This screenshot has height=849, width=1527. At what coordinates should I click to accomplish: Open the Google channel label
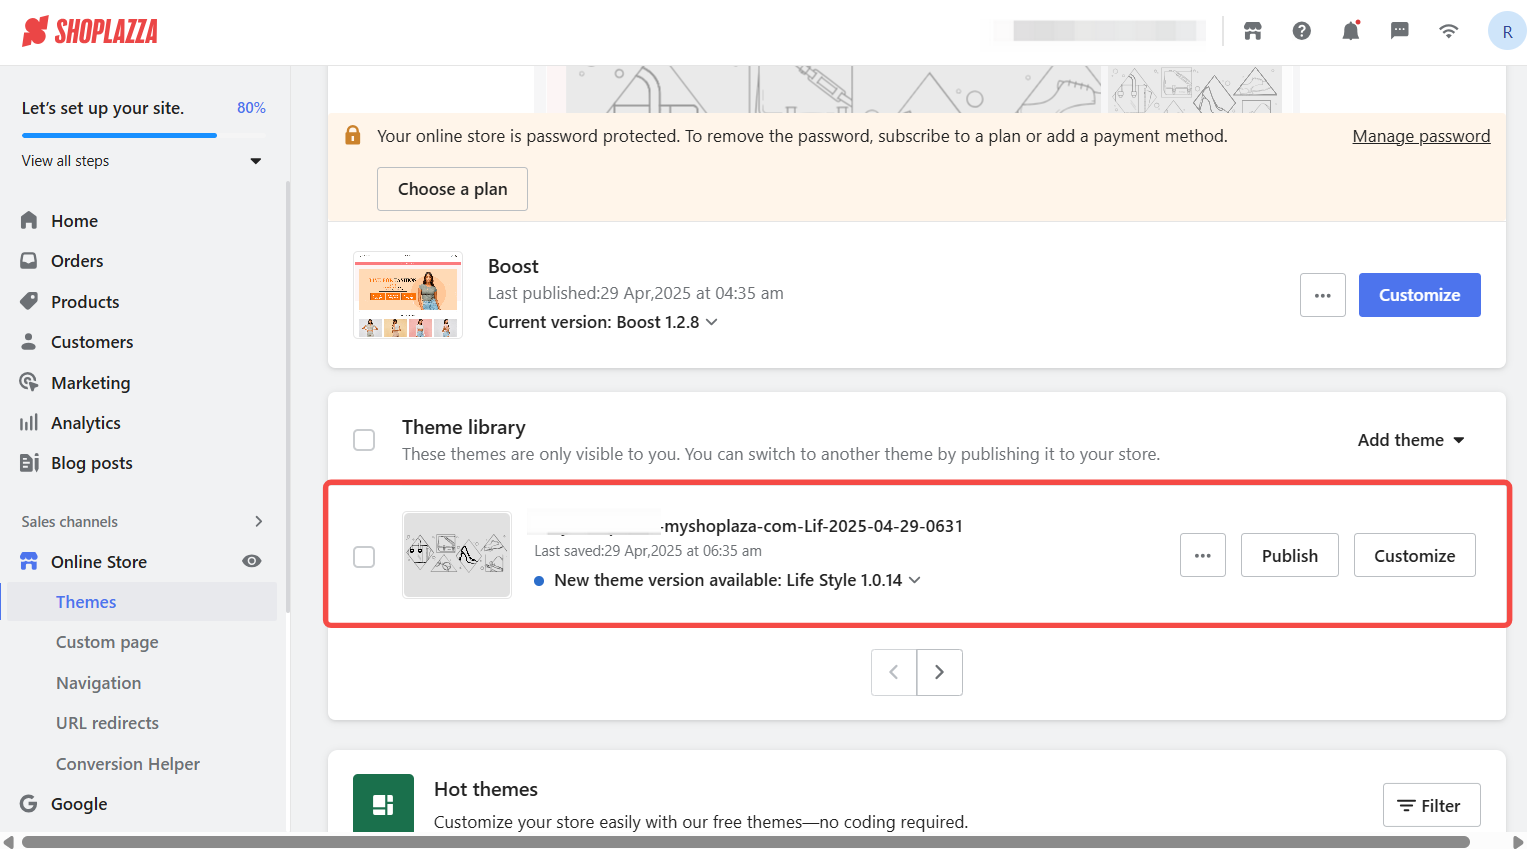(79, 803)
